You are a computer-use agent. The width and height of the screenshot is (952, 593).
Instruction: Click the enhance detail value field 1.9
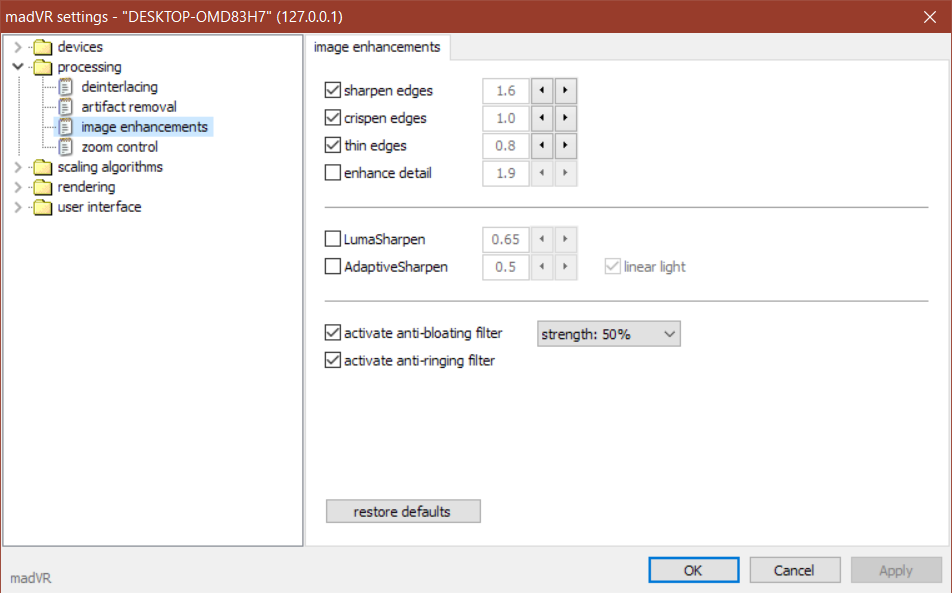(x=506, y=173)
